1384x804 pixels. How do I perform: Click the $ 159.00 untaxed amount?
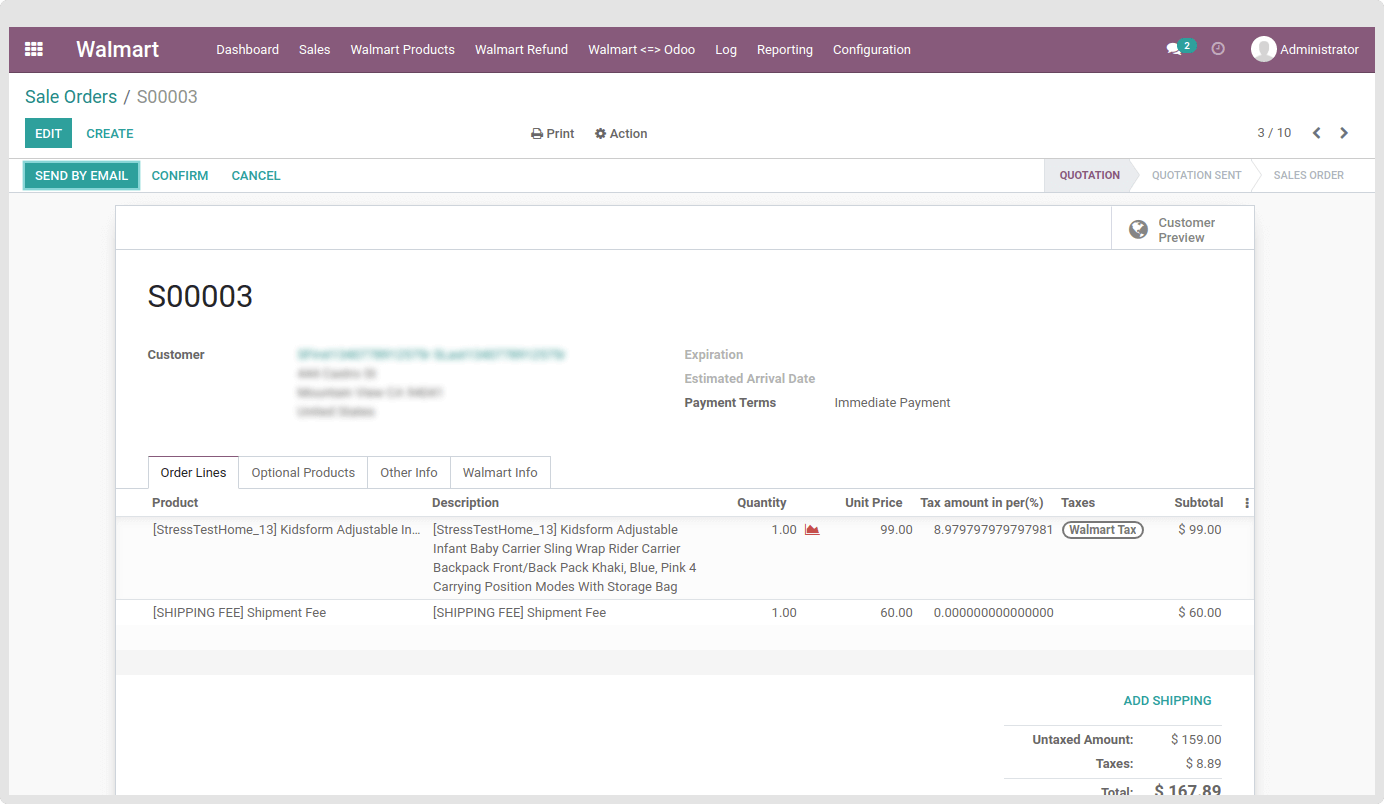tap(1196, 740)
